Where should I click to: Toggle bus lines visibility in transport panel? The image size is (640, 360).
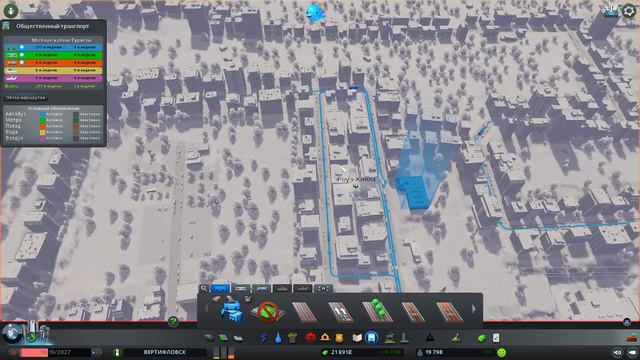point(22,47)
